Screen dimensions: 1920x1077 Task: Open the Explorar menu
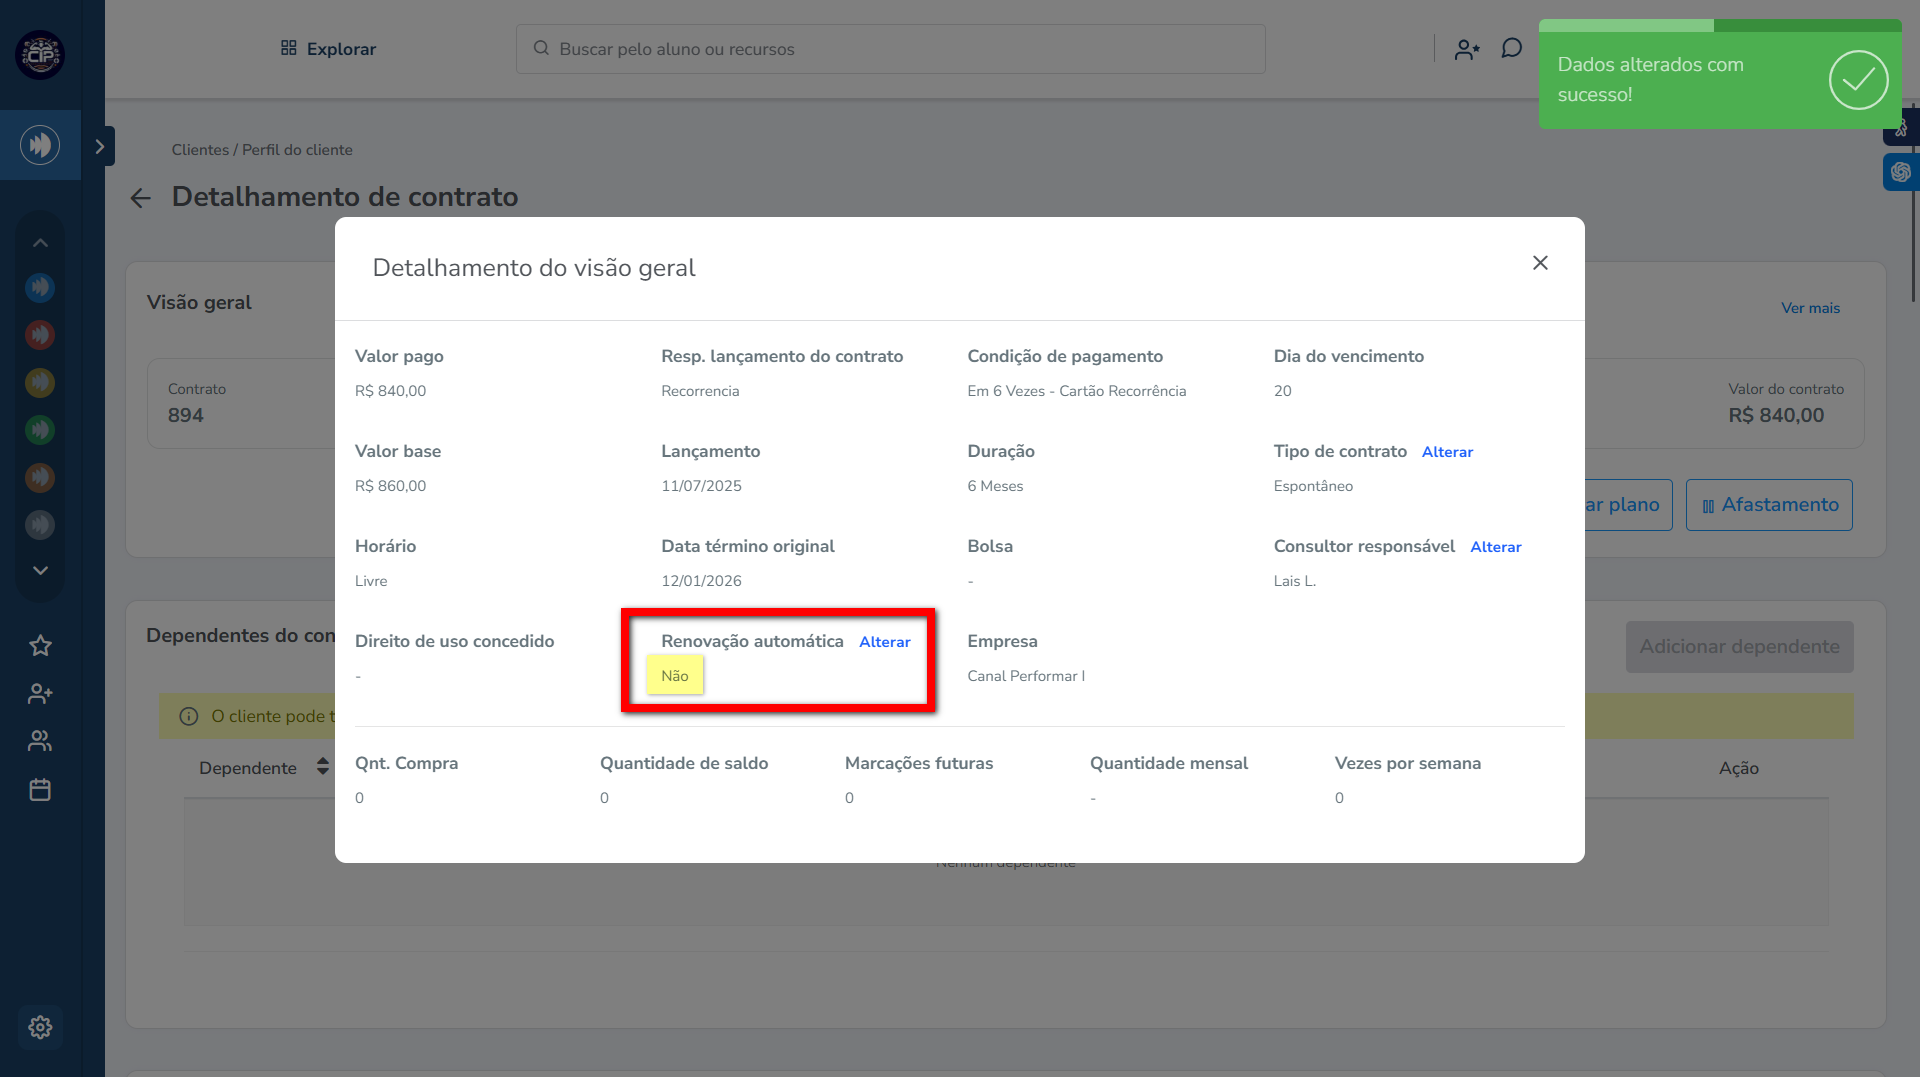click(x=328, y=49)
